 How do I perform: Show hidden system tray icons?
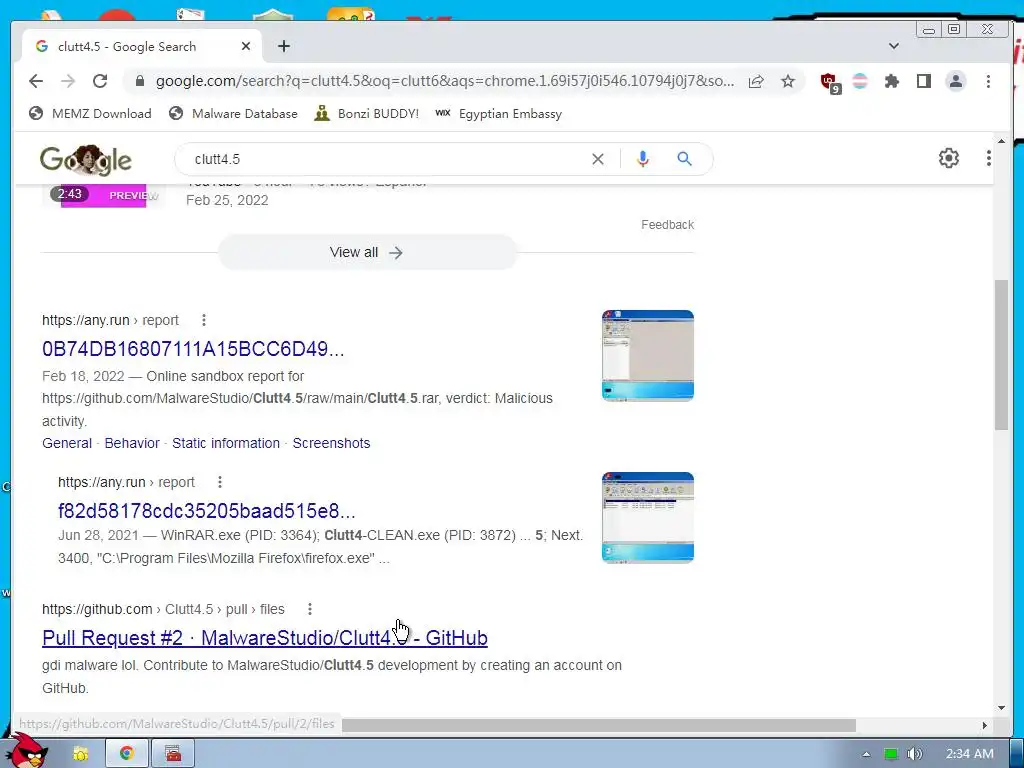(866, 754)
